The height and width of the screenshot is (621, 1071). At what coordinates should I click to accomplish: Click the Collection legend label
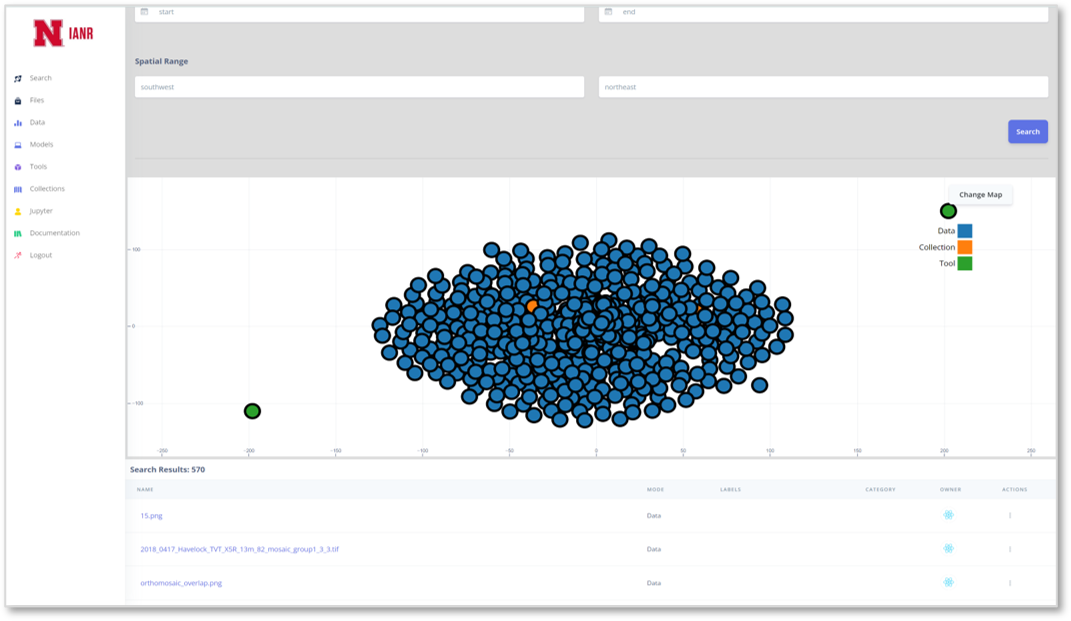coord(936,247)
